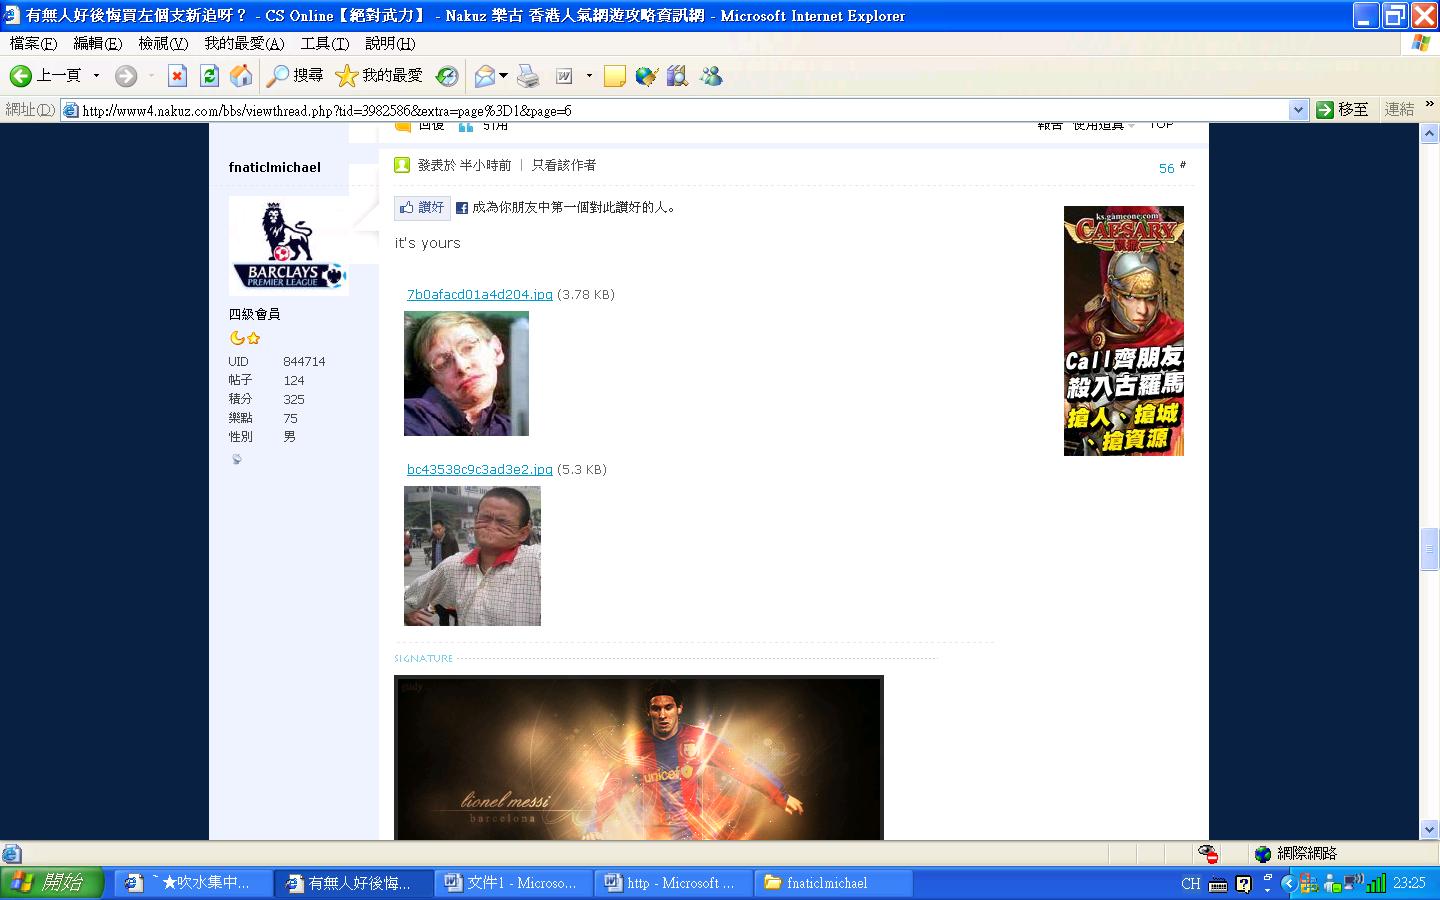Click the Facebook 讚好 like button

coord(421,207)
